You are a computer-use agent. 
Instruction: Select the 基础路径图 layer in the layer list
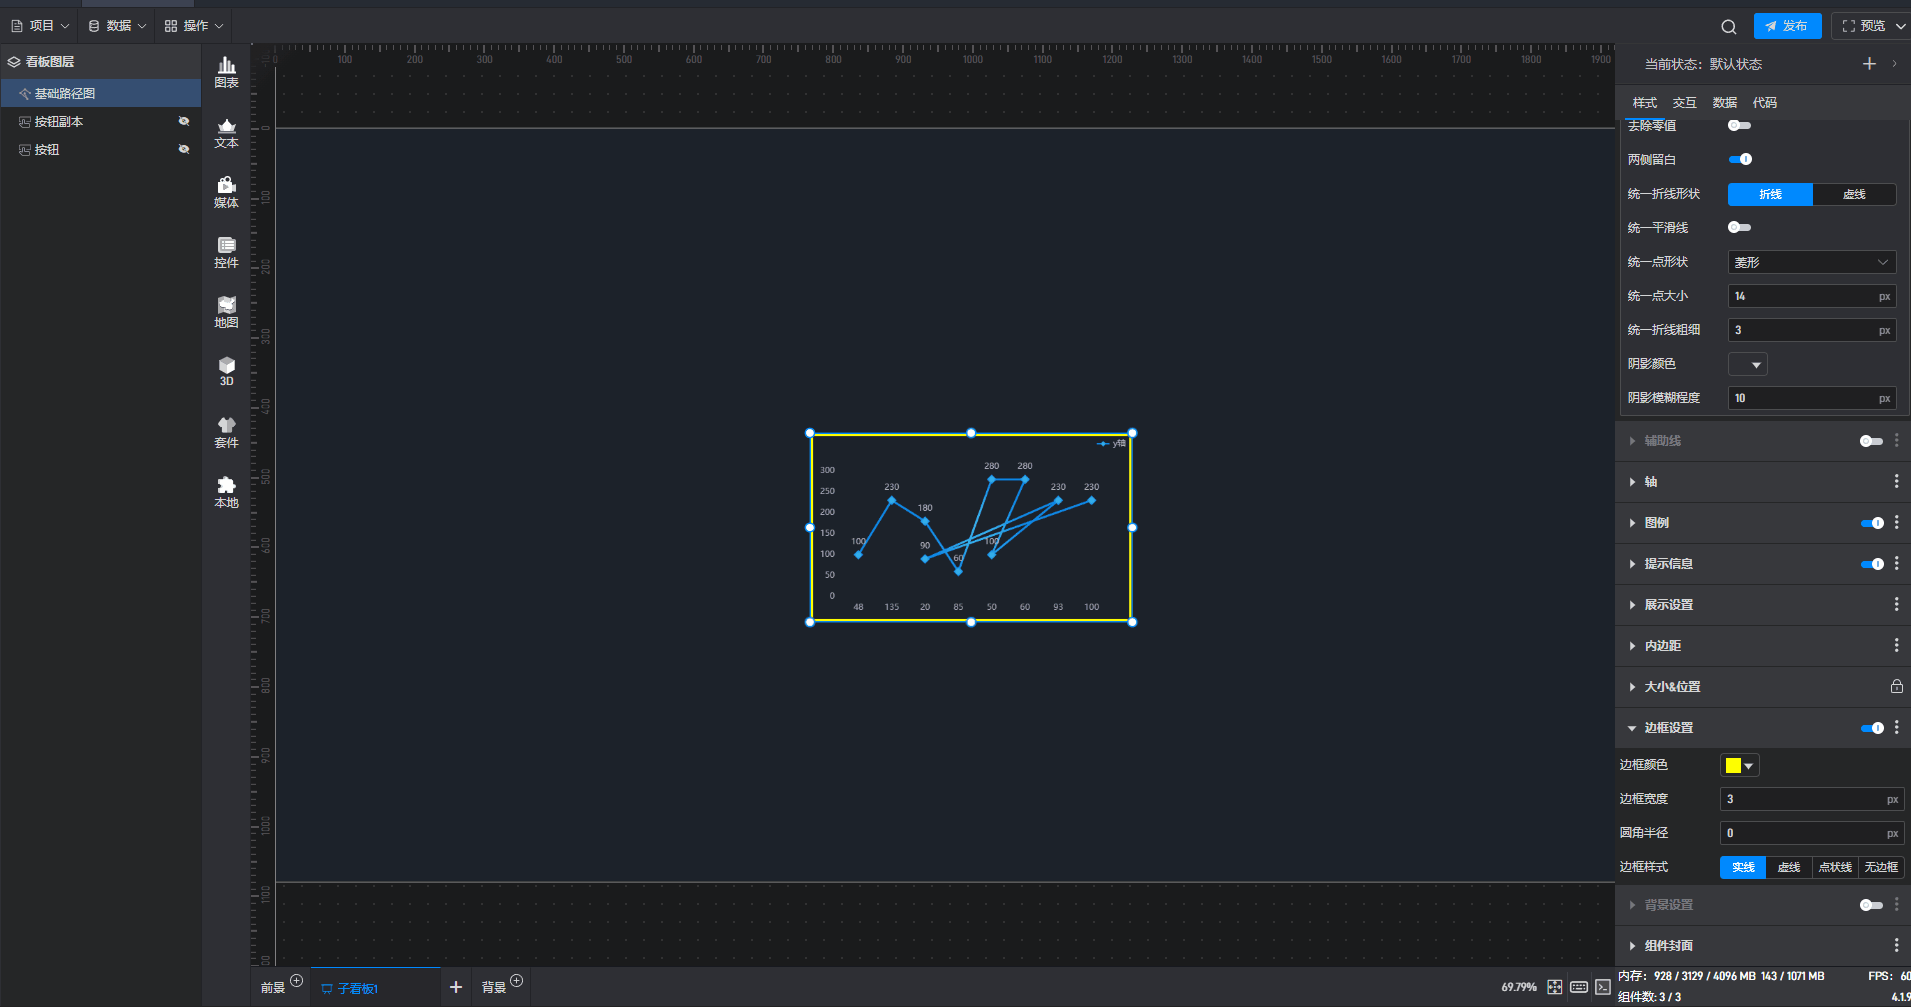point(101,93)
